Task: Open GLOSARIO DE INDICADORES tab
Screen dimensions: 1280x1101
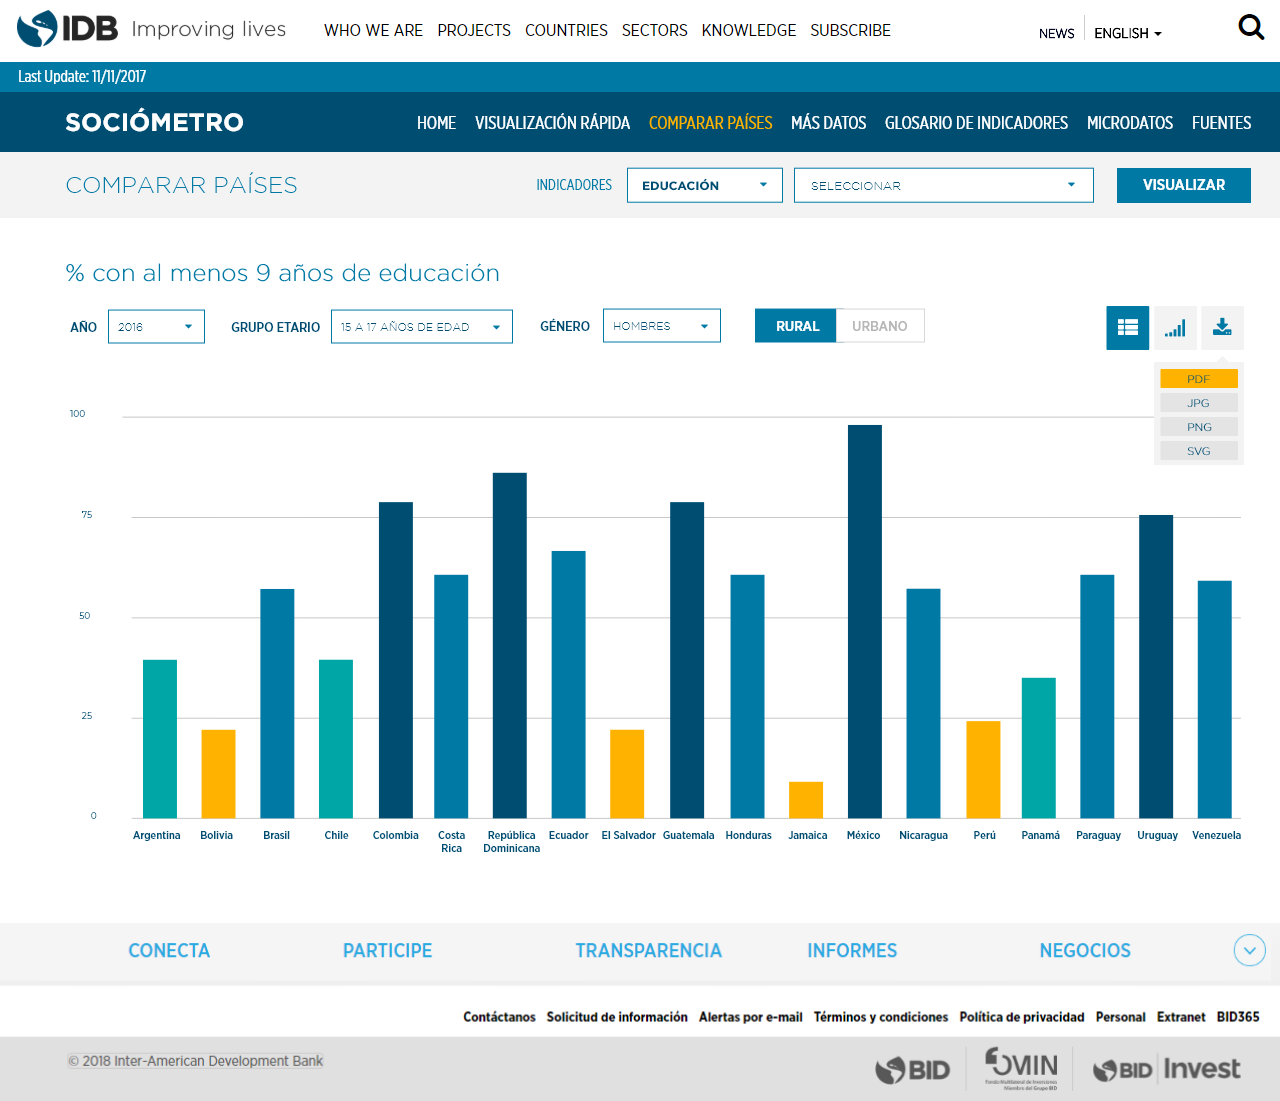Action: [x=976, y=123]
